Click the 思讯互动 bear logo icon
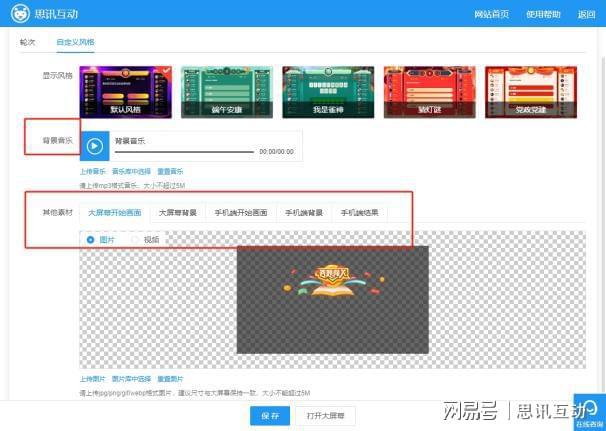The height and width of the screenshot is (431, 606). [x=20, y=14]
